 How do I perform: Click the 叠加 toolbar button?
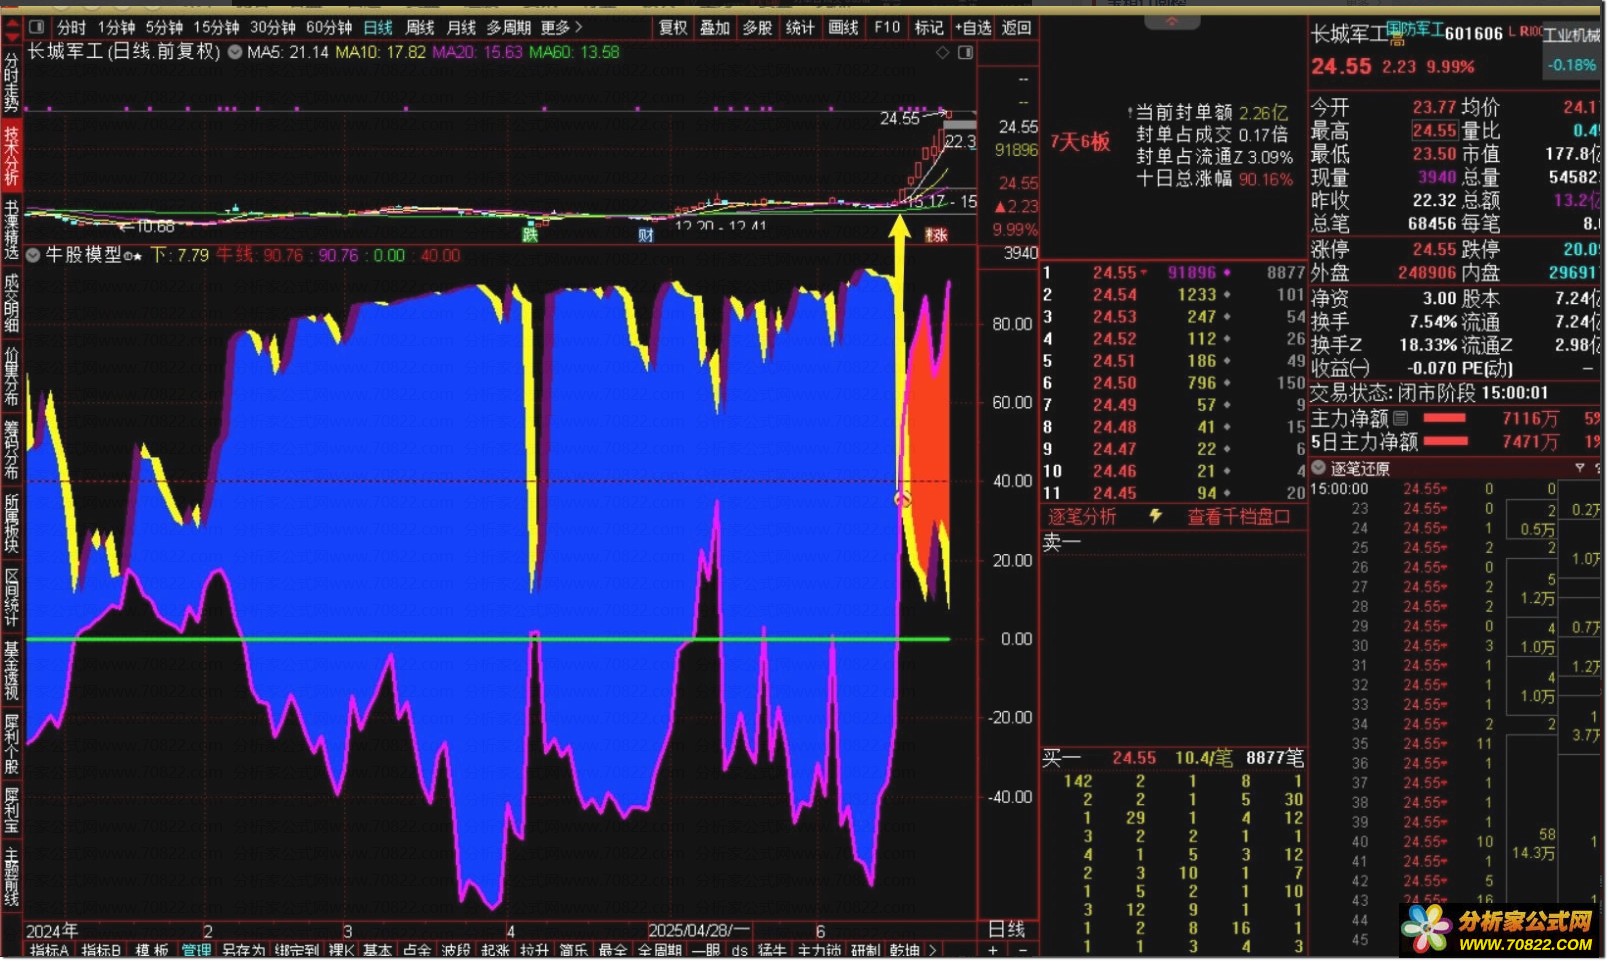pyautogui.click(x=714, y=27)
